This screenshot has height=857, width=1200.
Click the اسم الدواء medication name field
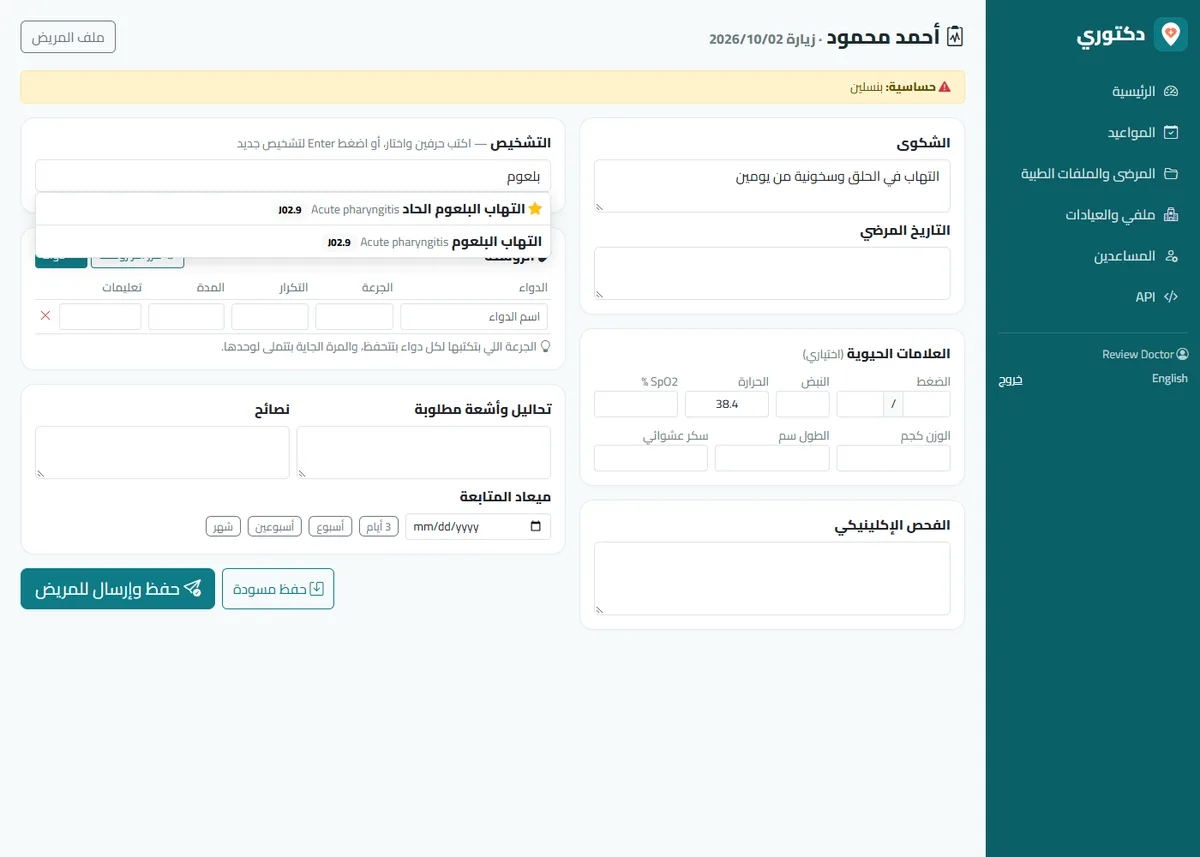(x=474, y=317)
